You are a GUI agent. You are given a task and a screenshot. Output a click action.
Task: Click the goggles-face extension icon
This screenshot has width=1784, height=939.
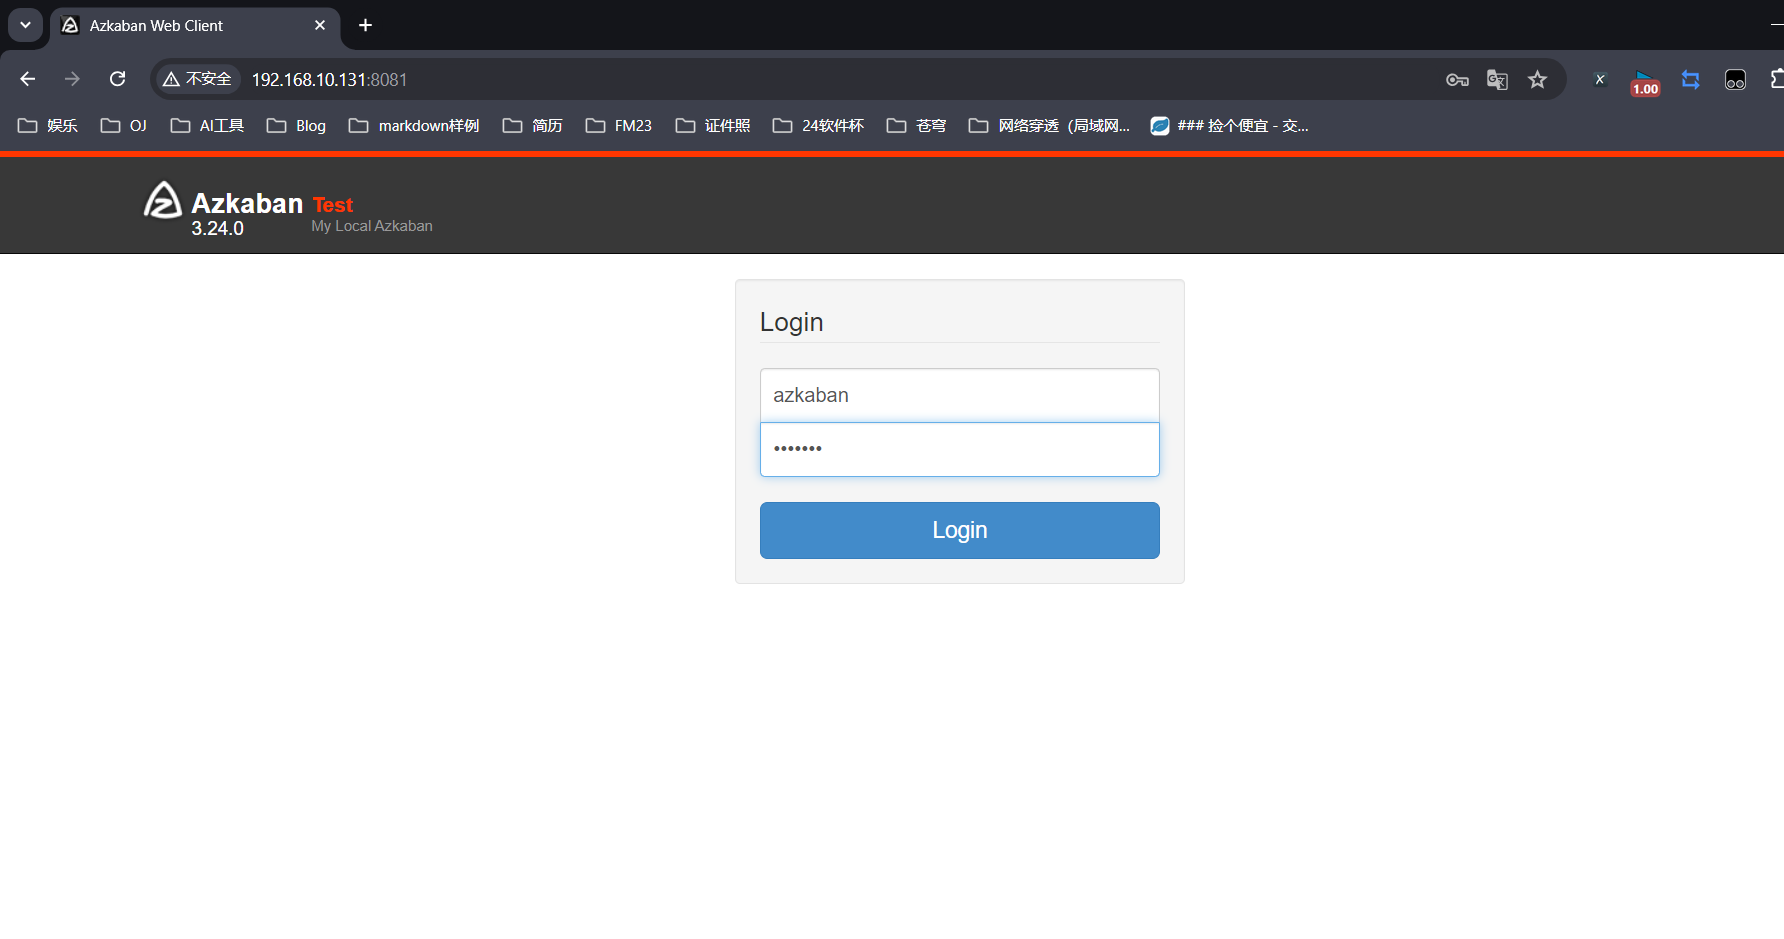[x=1735, y=80]
